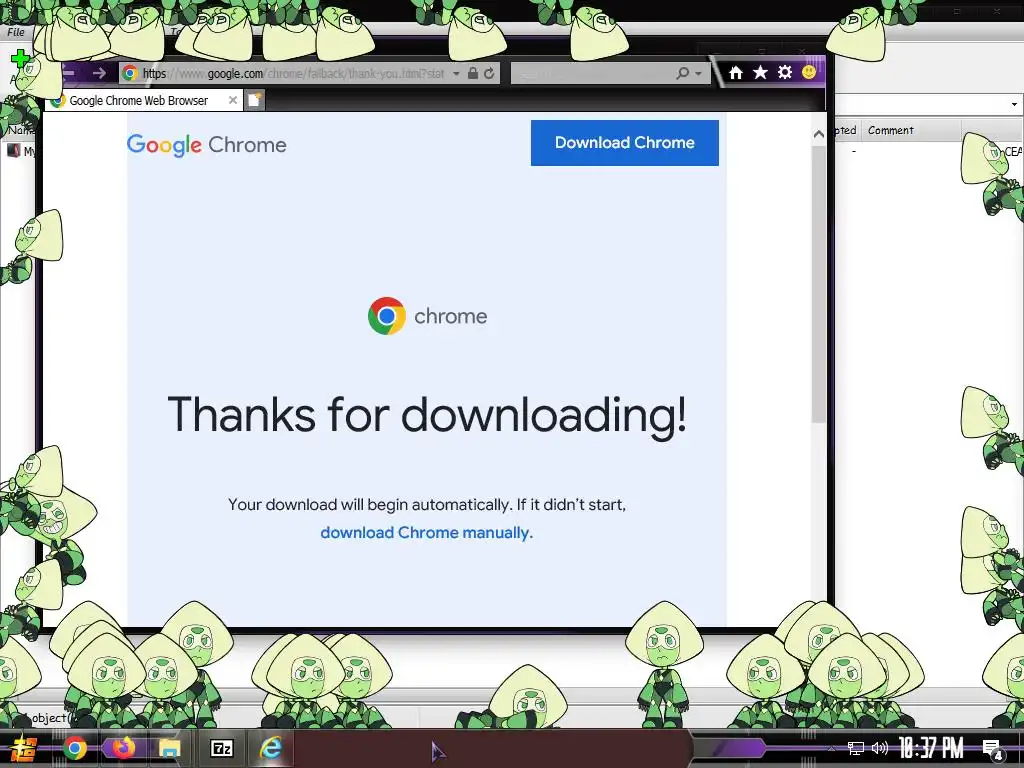Open the Start menu button on taskbar
The image size is (1024, 768).
[23, 748]
